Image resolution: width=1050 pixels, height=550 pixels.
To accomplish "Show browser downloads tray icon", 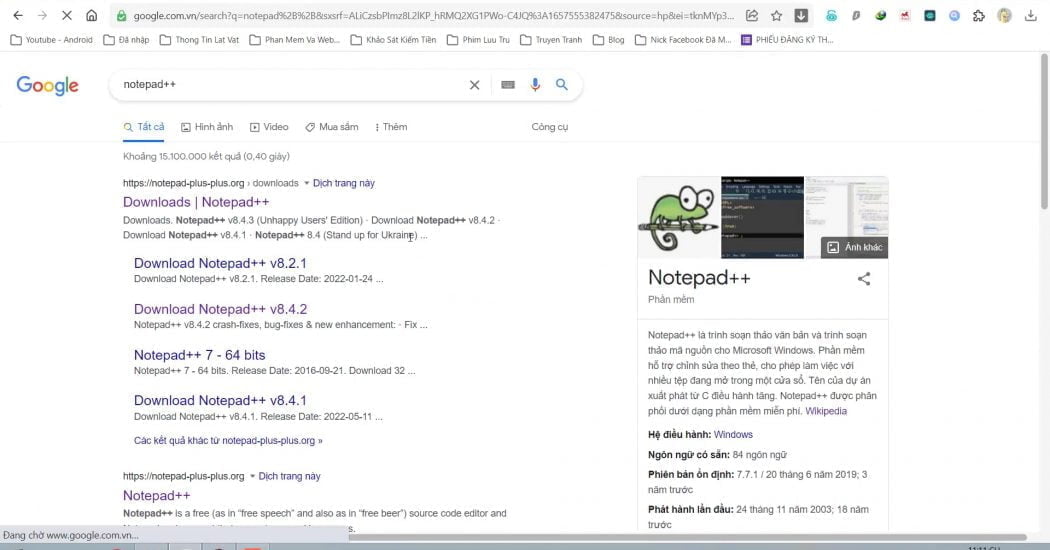I will tap(1031, 15).
